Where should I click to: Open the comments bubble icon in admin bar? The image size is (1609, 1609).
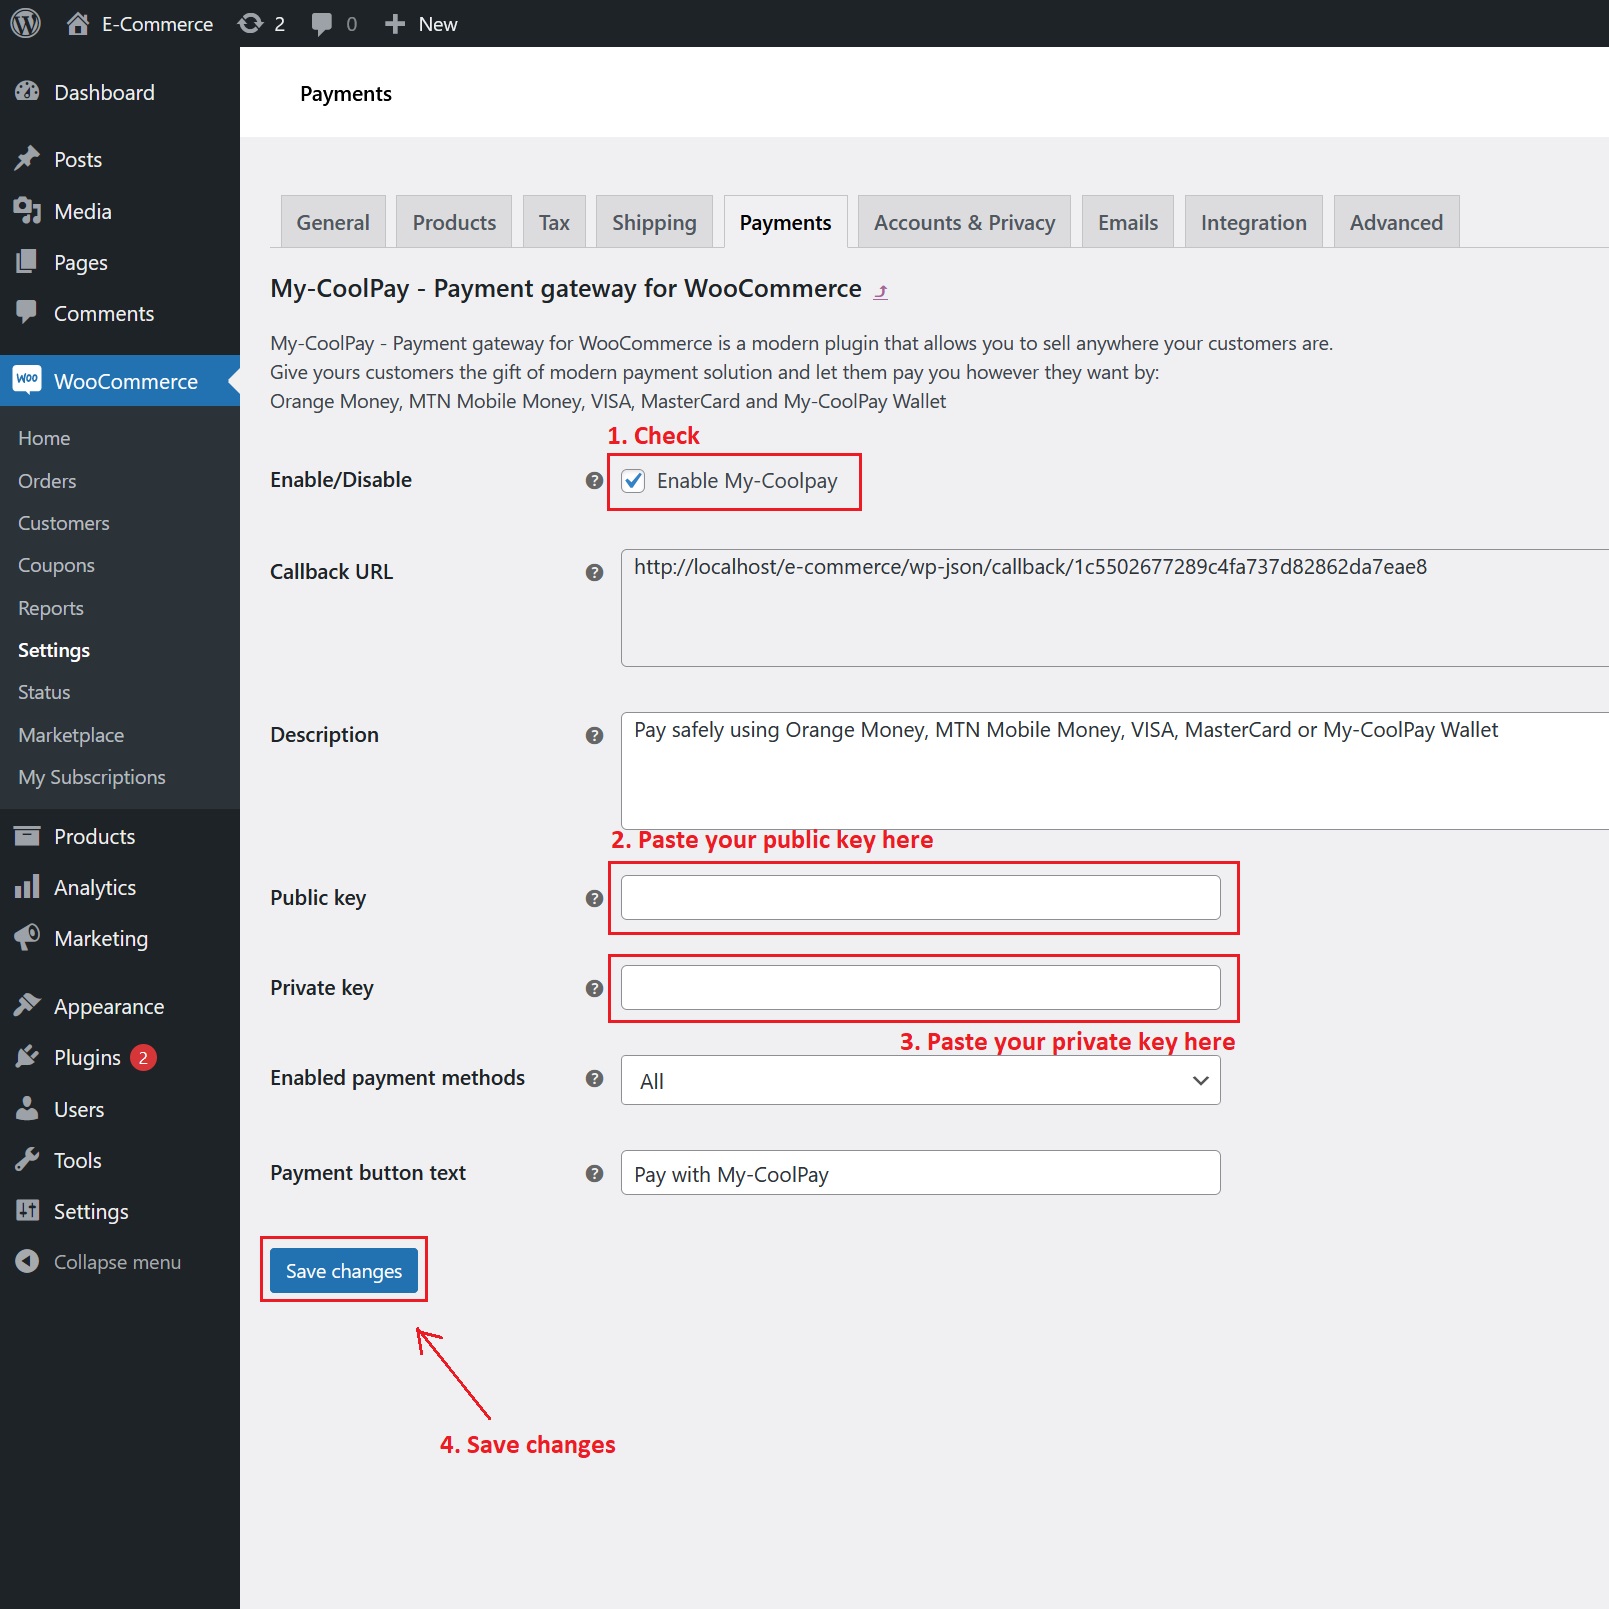click(322, 24)
